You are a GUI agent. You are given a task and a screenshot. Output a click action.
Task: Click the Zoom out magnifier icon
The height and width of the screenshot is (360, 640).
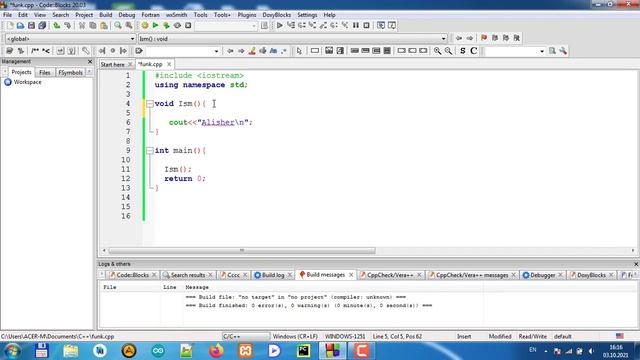(448, 51)
